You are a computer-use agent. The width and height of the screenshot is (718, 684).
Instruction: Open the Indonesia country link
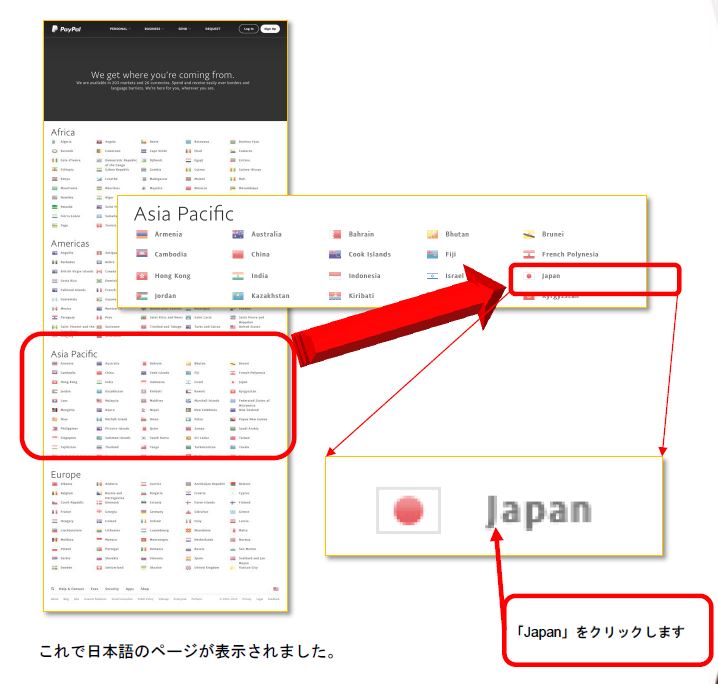pos(364,276)
